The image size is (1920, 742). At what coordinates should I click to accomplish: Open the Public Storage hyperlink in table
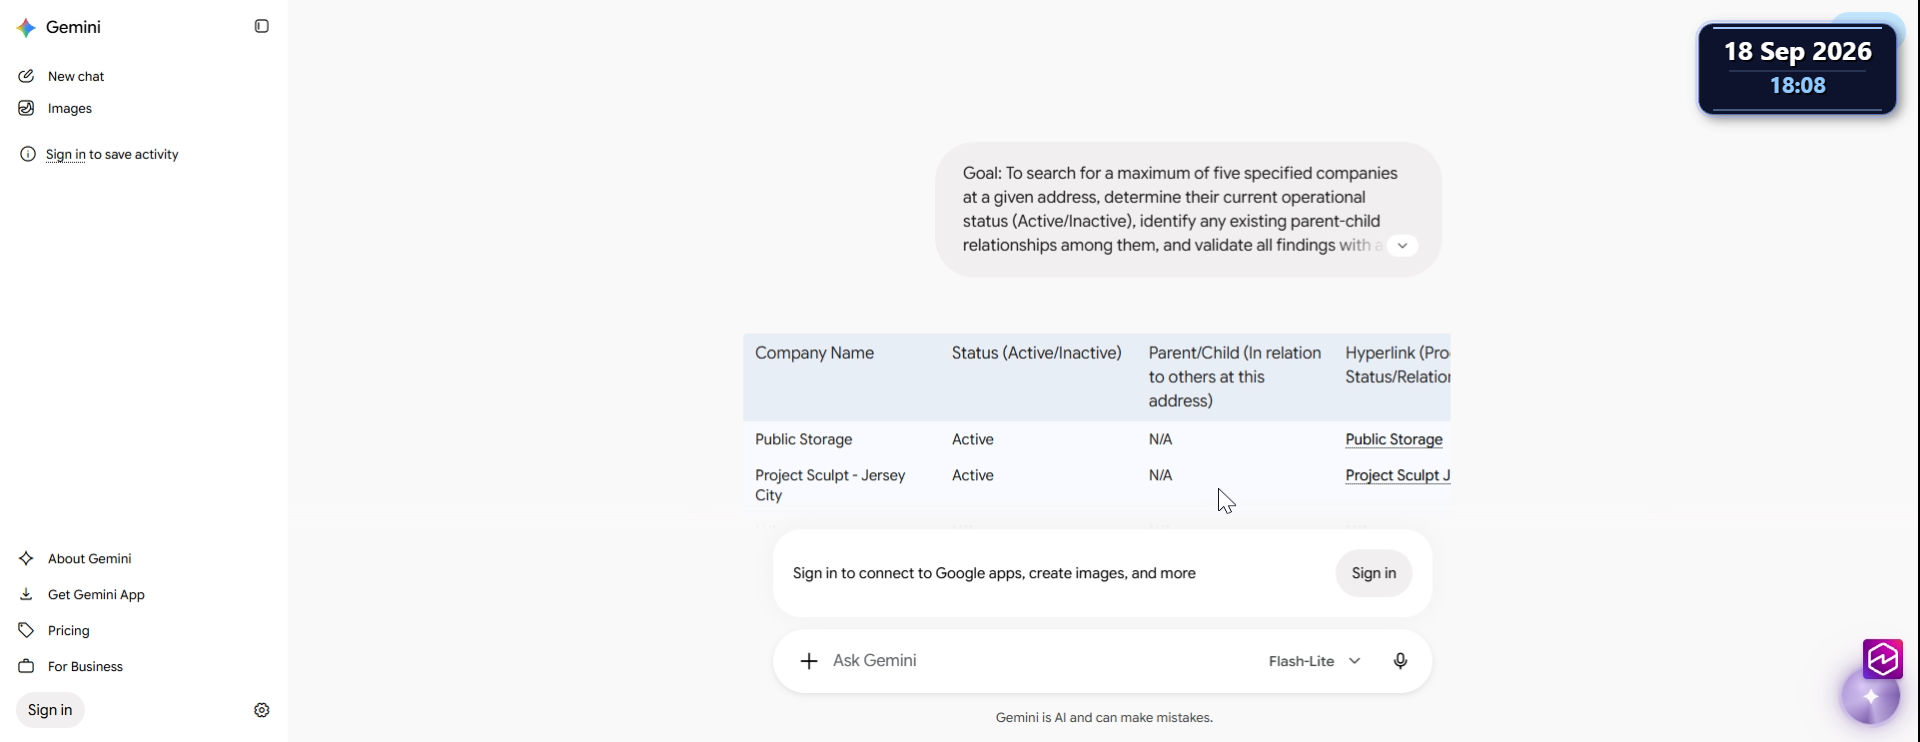point(1394,439)
